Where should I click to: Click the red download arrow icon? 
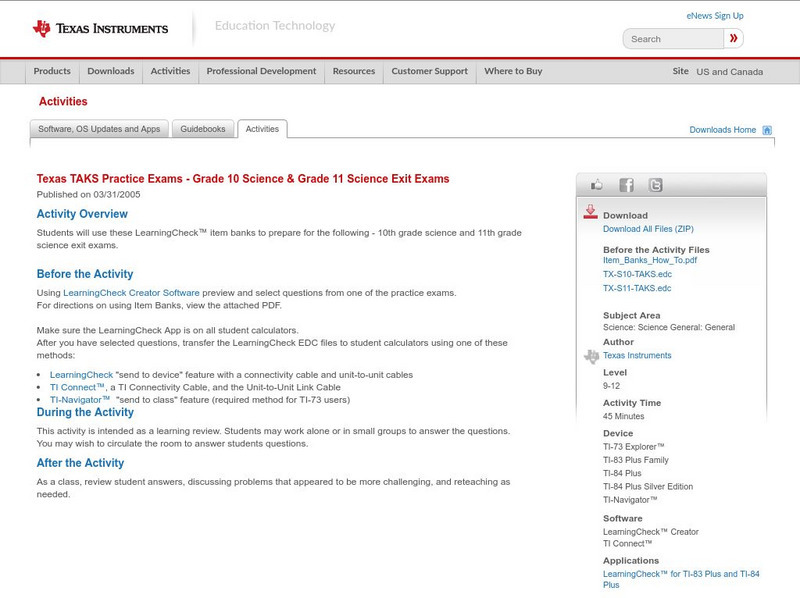coord(591,212)
